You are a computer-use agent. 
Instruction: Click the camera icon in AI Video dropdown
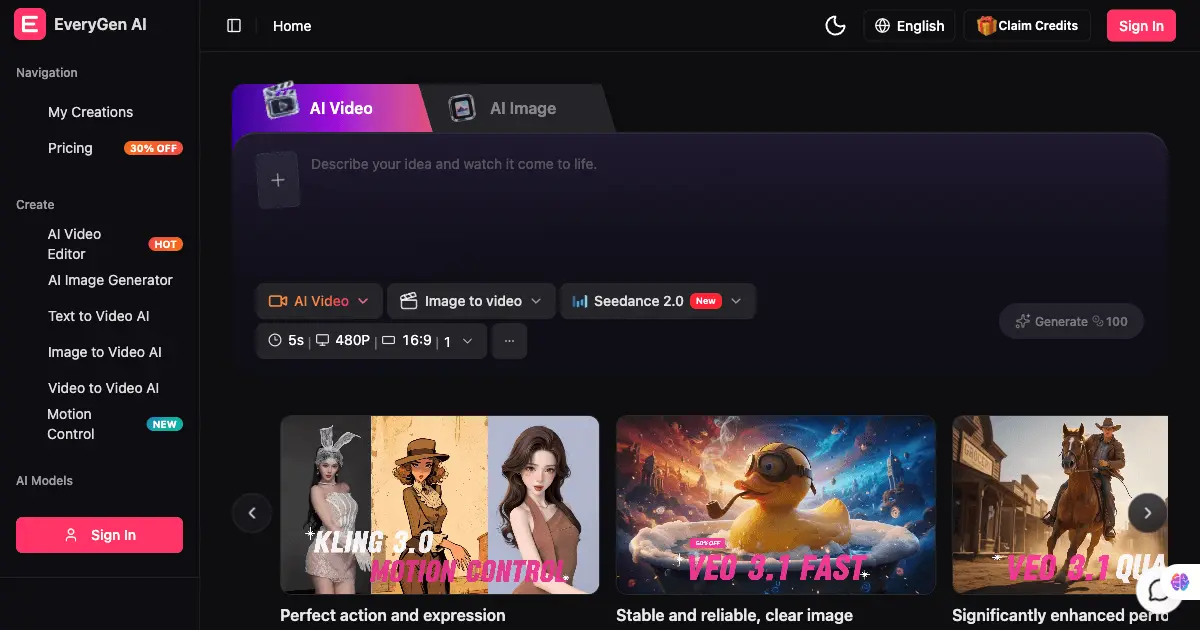(278, 301)
